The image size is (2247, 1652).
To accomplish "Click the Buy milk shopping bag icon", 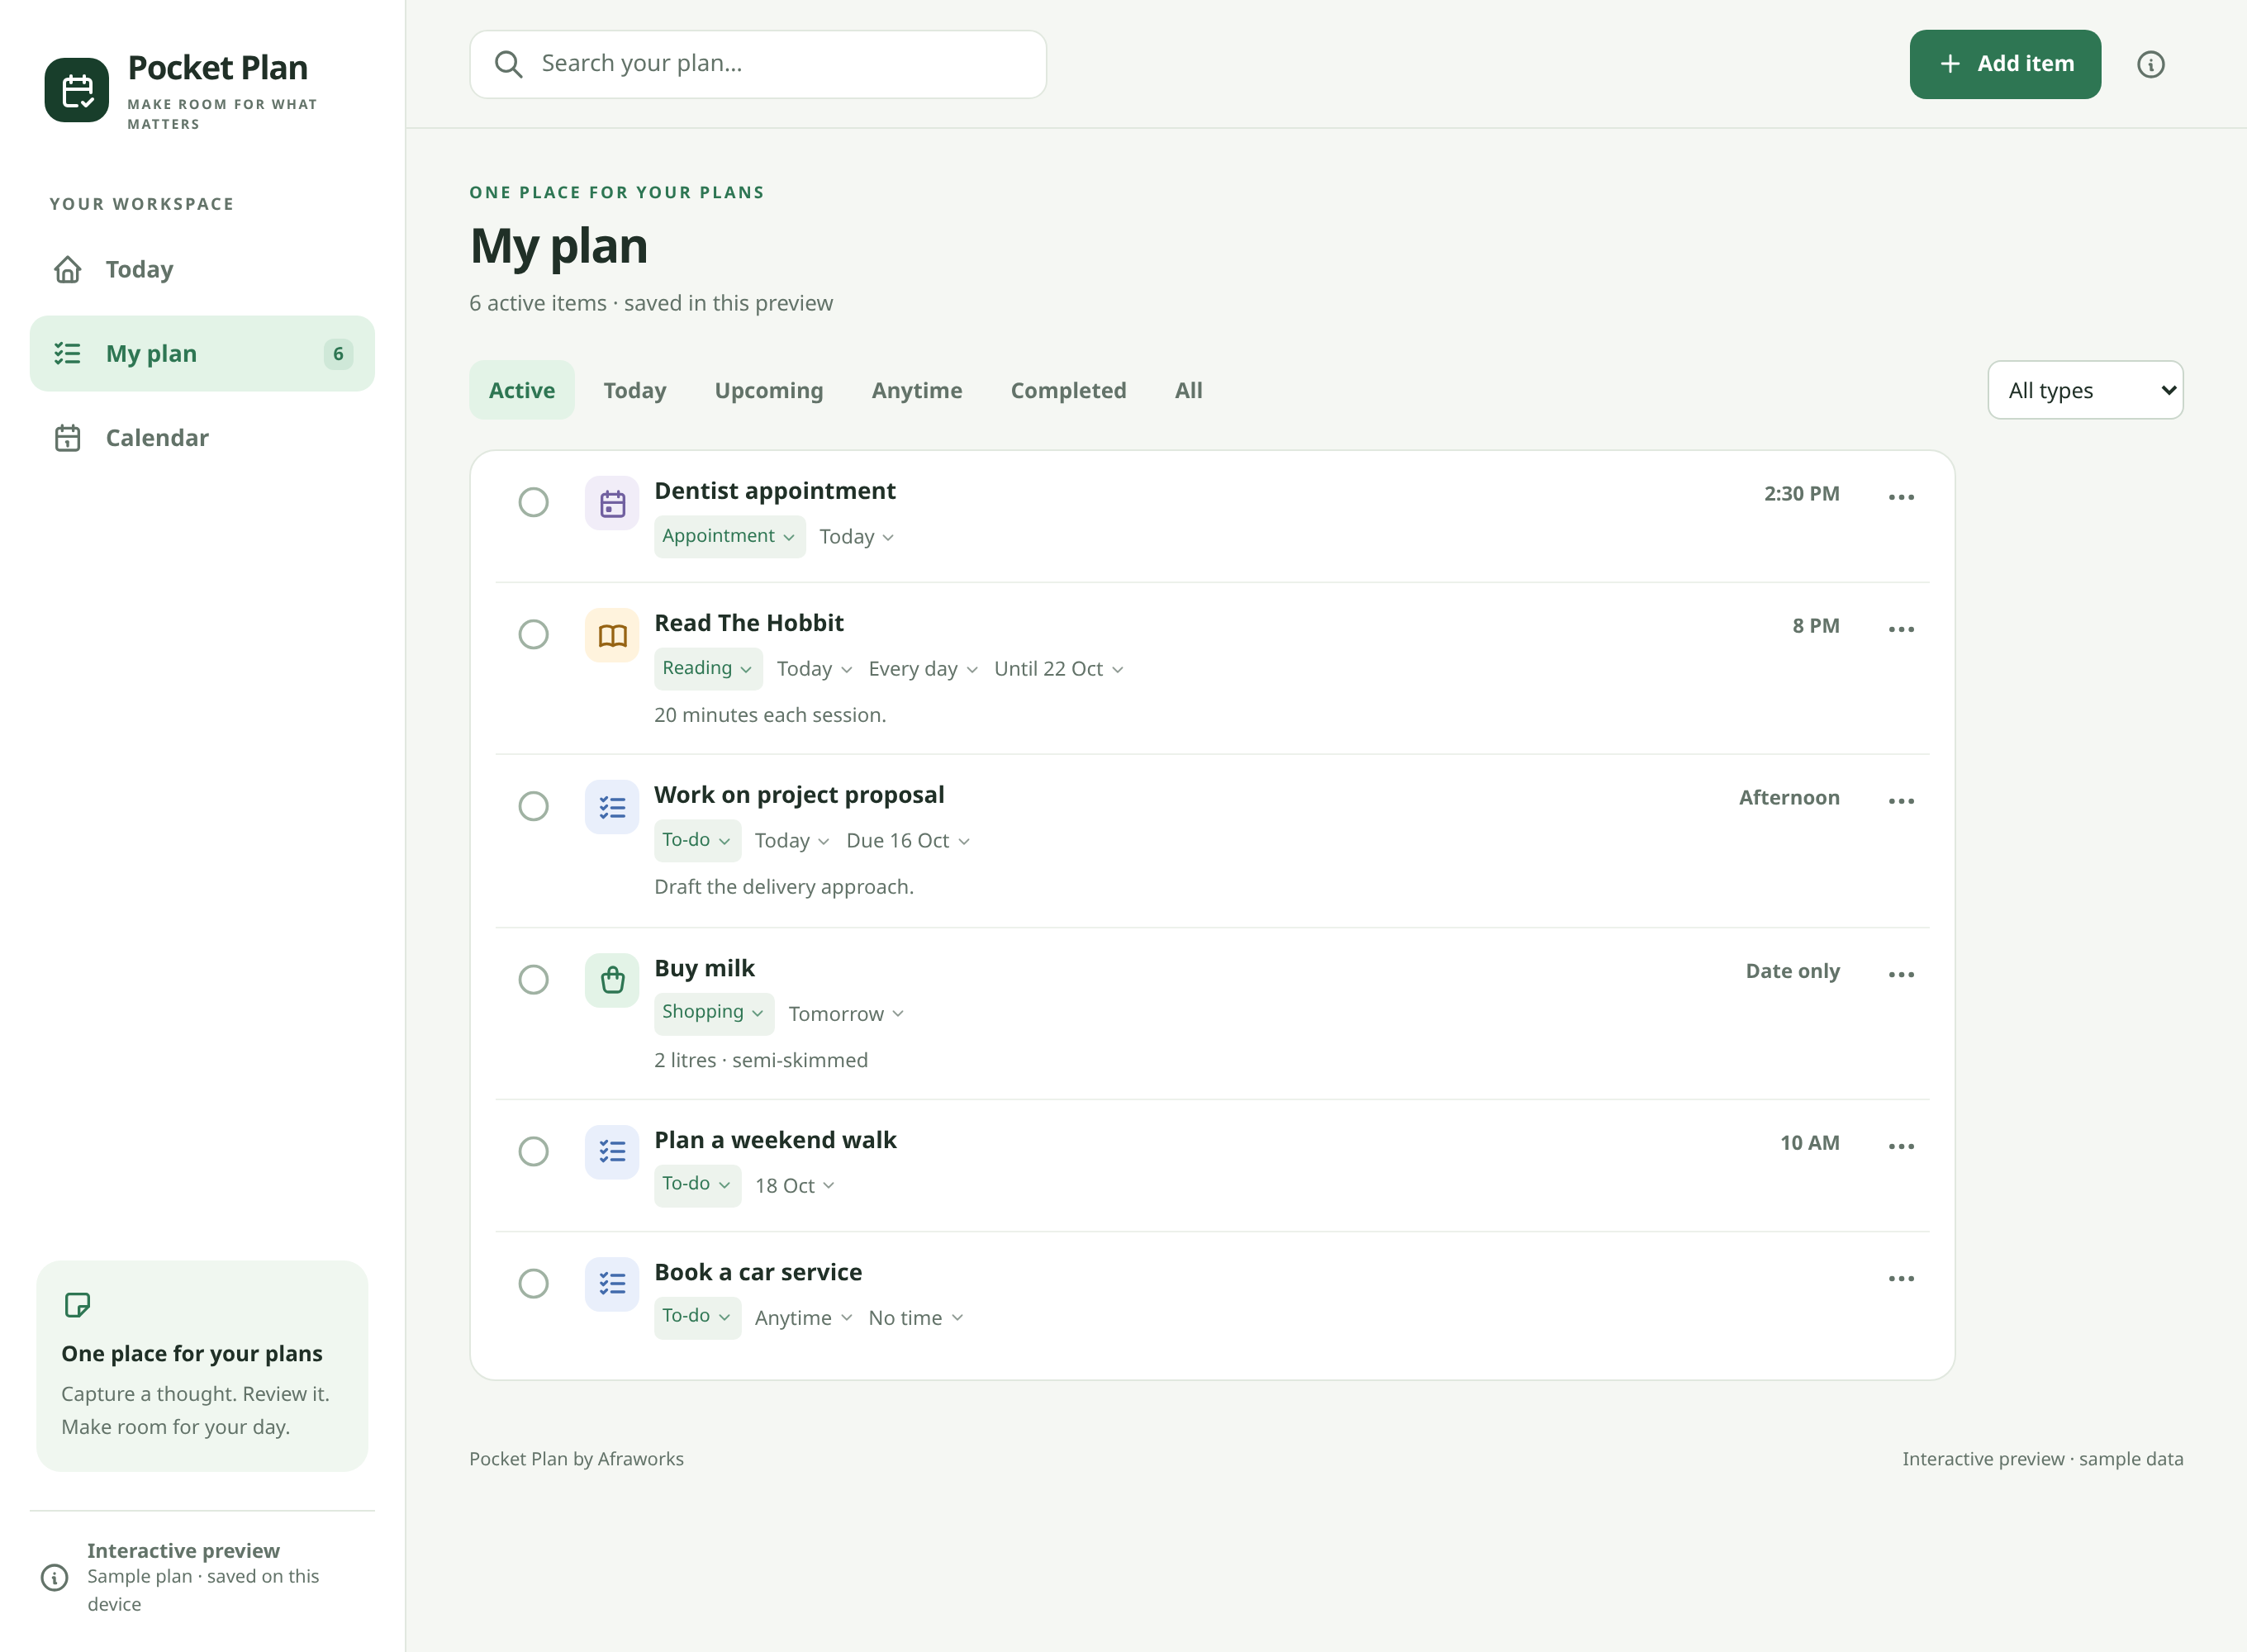I will (612, 980).
